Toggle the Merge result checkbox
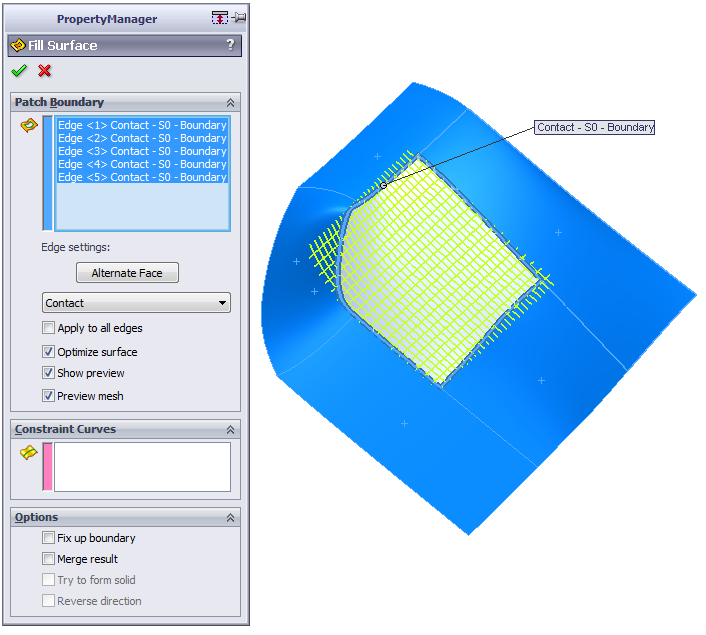The image size is (706, 635). click(x=49, y=559)
